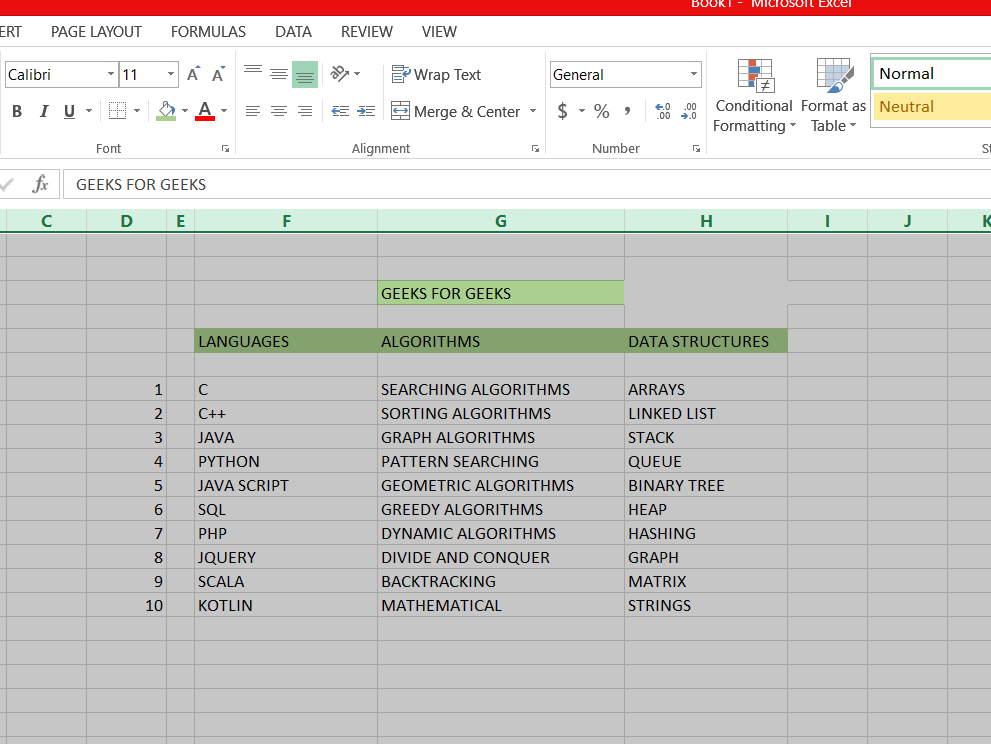Open the PAGE LAYOUT tab
Image resolution: width=991 pixels, height=744 pixels.
pyautogui.click(x=96, y=32)
